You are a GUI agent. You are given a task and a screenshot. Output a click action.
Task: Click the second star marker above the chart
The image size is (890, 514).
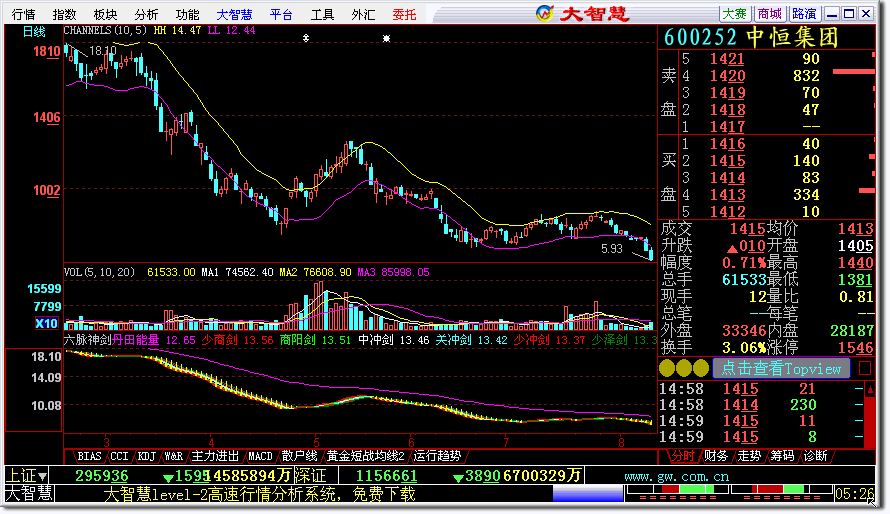(387, 38)
